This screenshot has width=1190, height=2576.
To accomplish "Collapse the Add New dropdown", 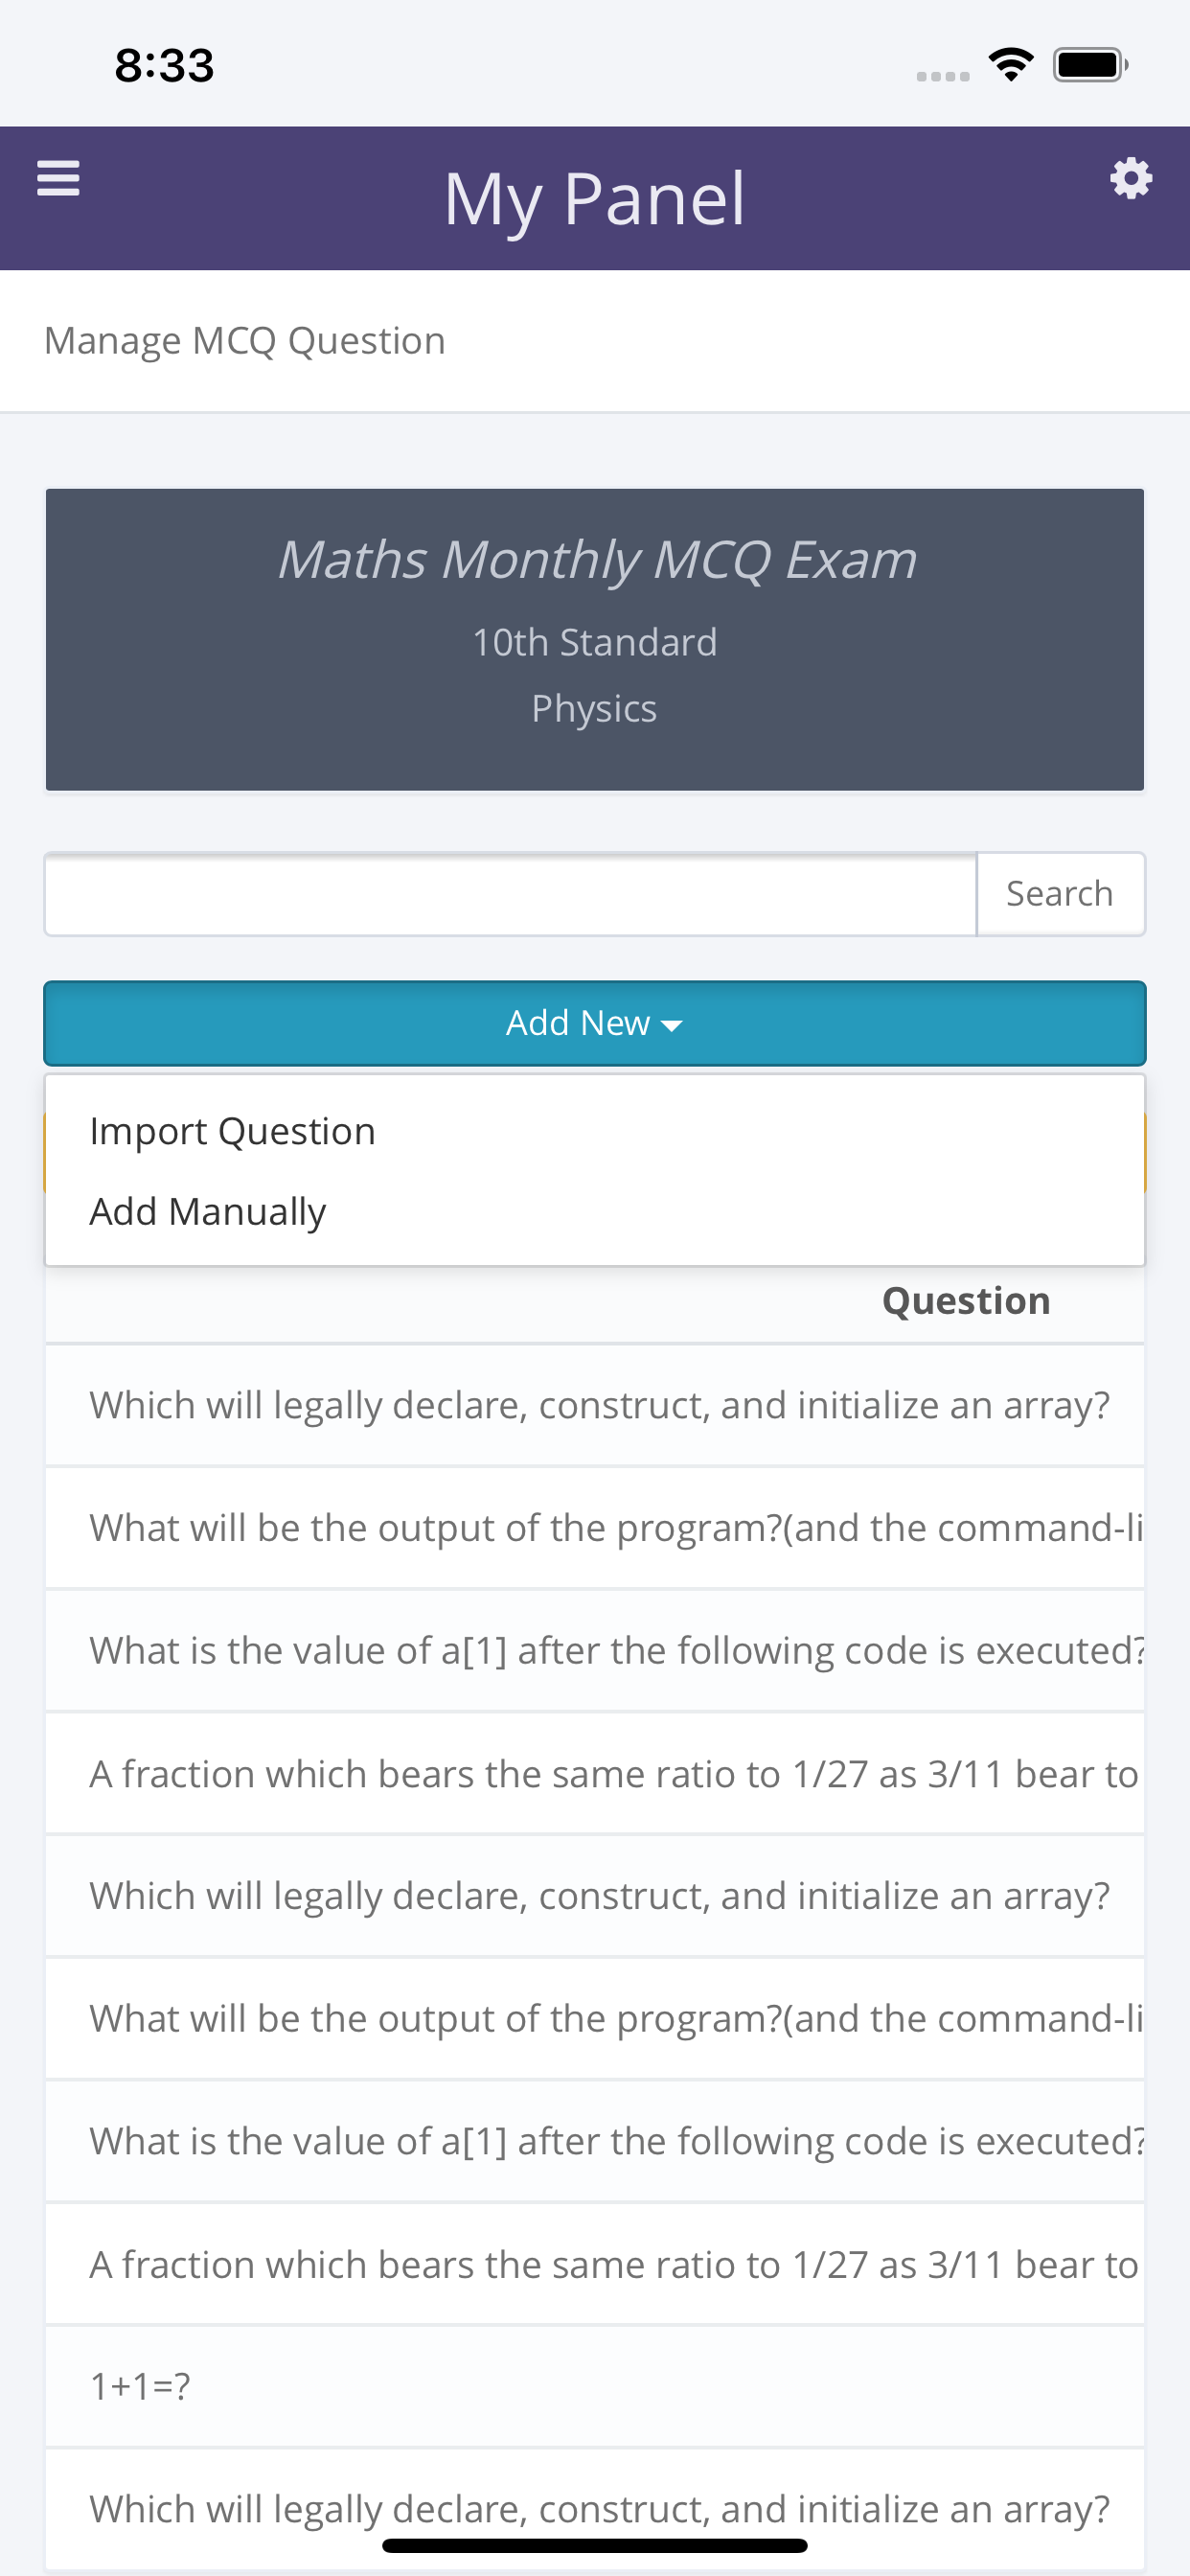I will tap(595, 1023).
